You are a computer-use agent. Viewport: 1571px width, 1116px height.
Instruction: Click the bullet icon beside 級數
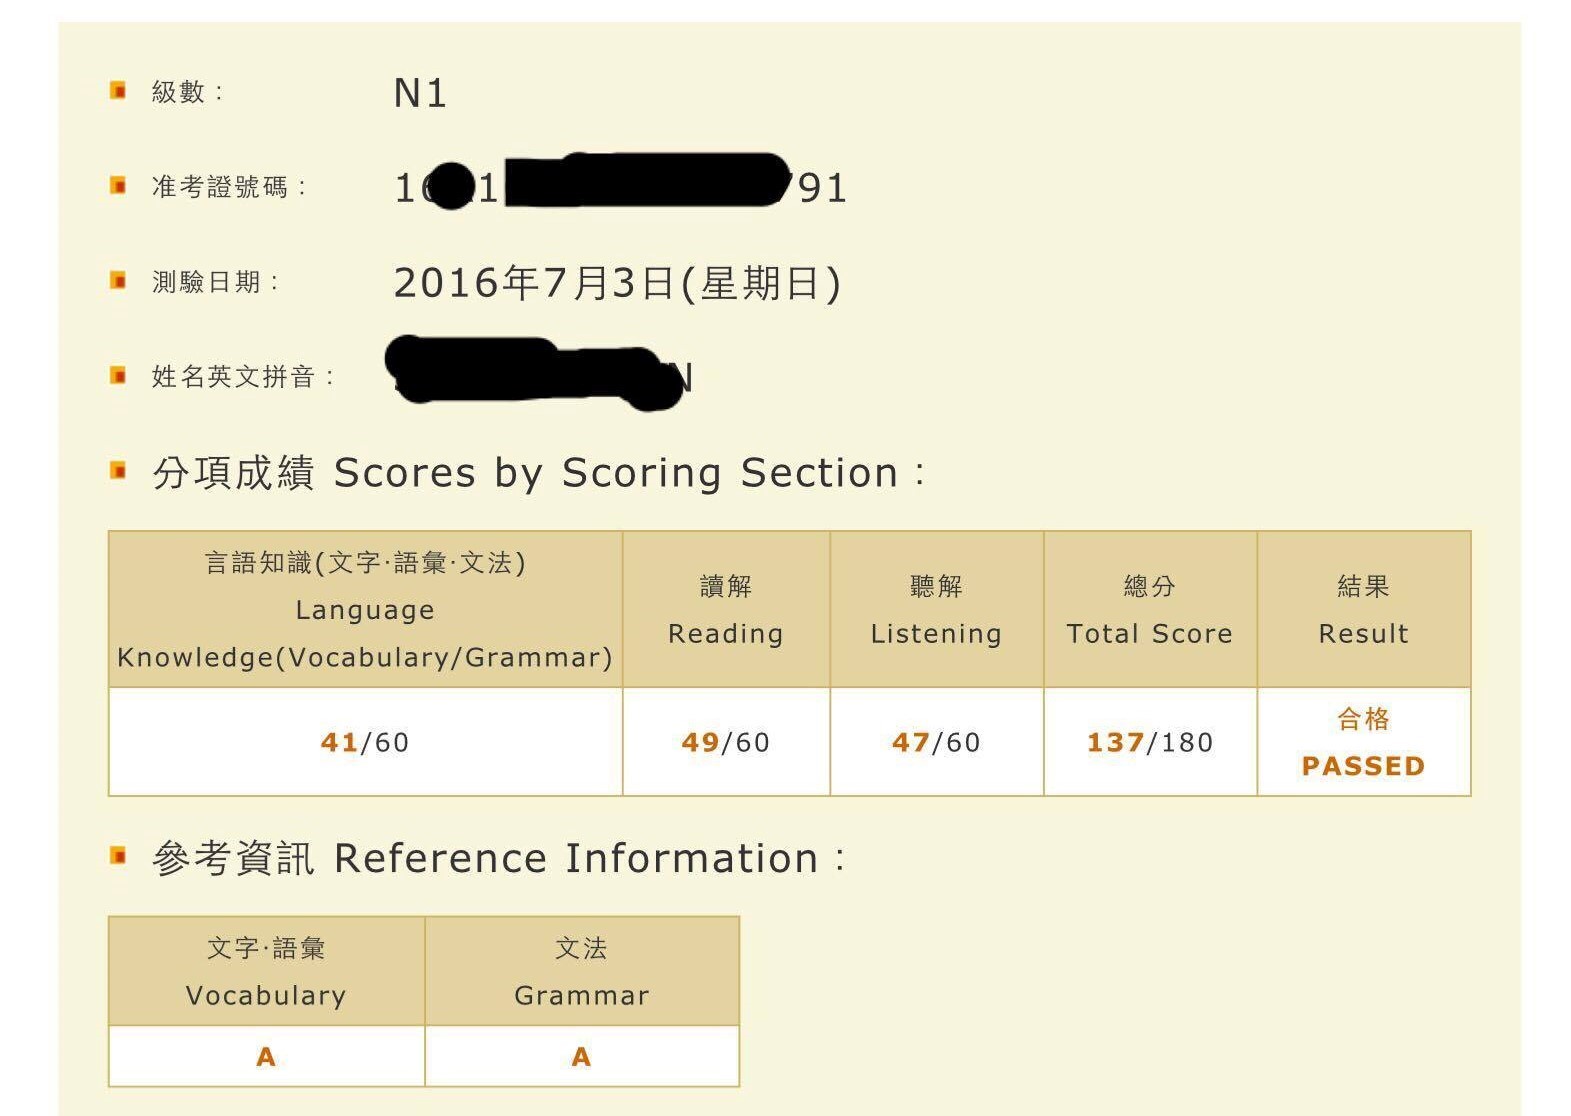(x=118, y=91)
